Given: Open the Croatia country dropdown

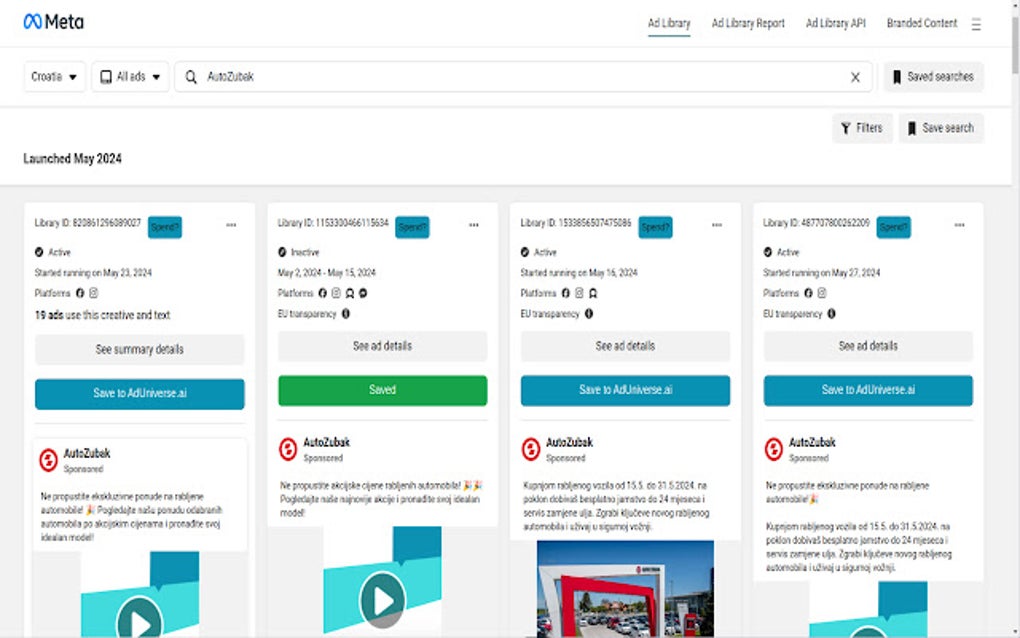Looking at the screenshot, I should 54,76.
